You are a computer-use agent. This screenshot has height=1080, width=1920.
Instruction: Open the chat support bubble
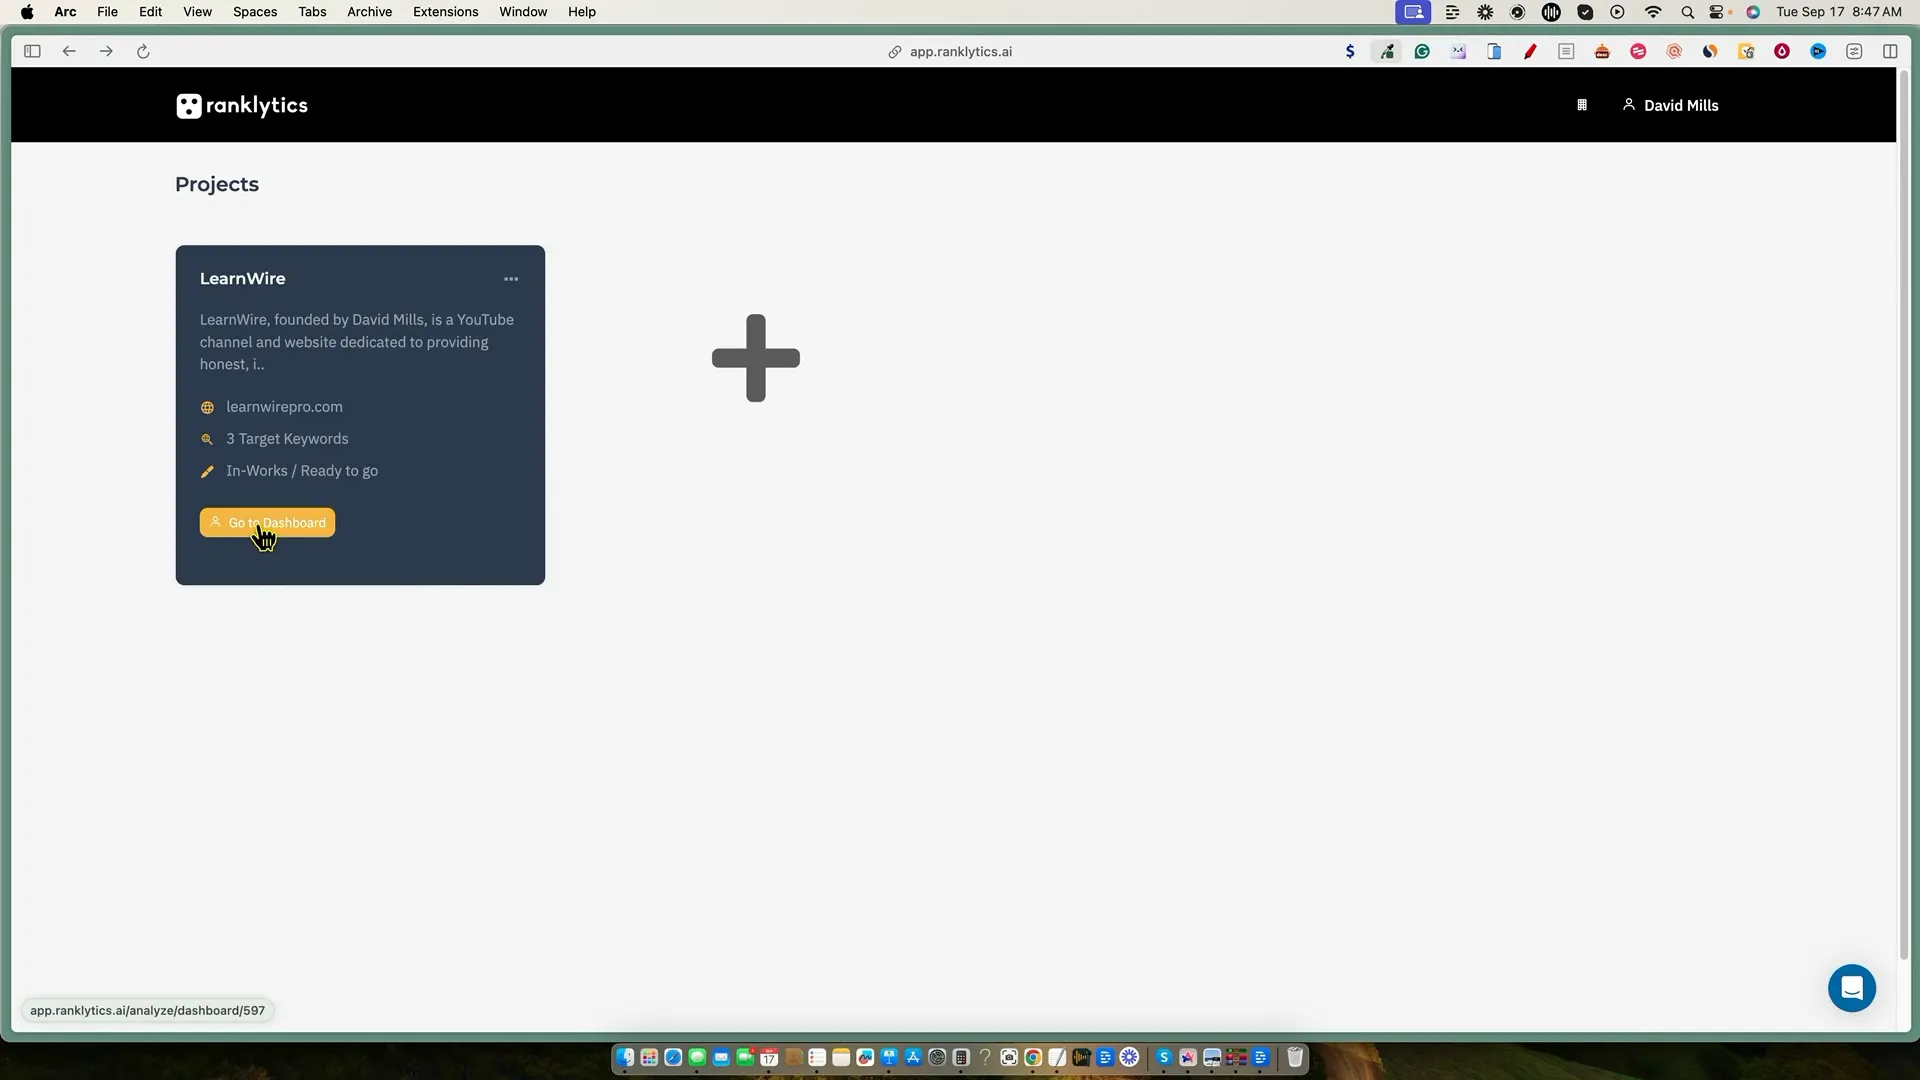coord(1851,988)
